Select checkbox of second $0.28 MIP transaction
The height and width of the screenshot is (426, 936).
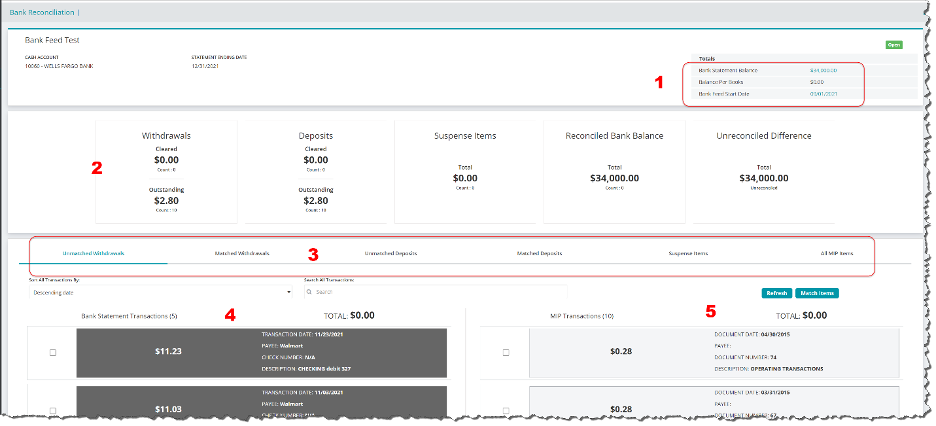(x=506, y=408)
